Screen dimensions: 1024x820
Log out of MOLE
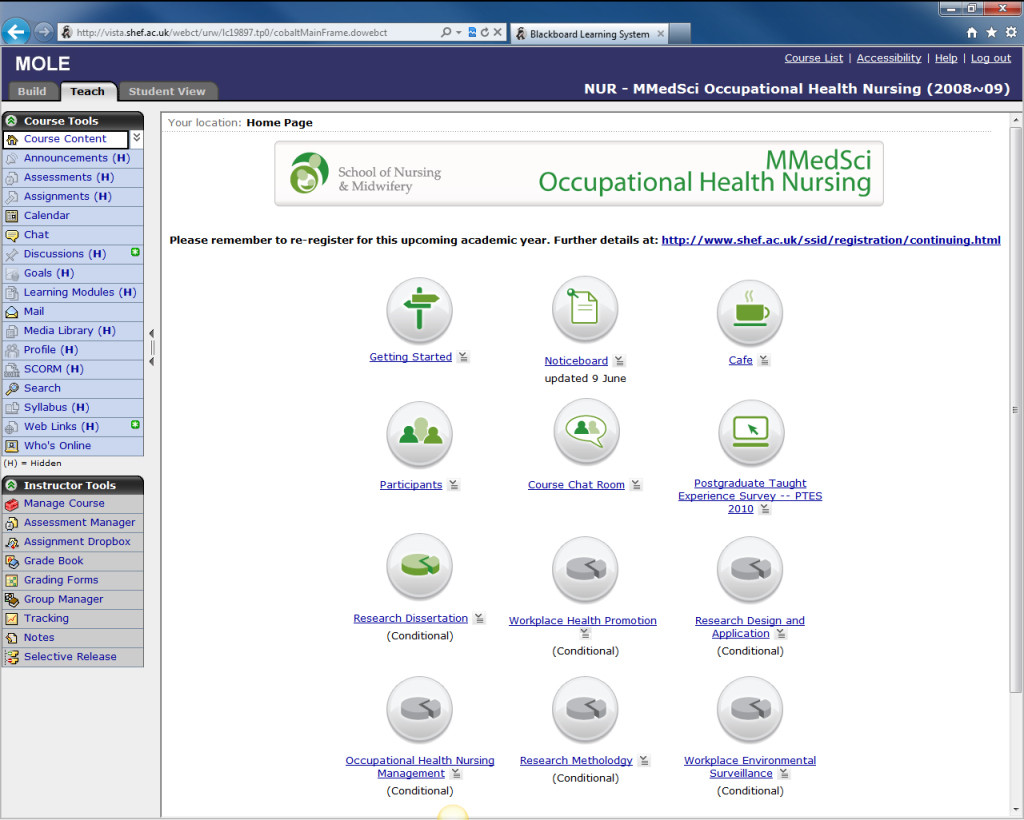[x=990, y=58]
